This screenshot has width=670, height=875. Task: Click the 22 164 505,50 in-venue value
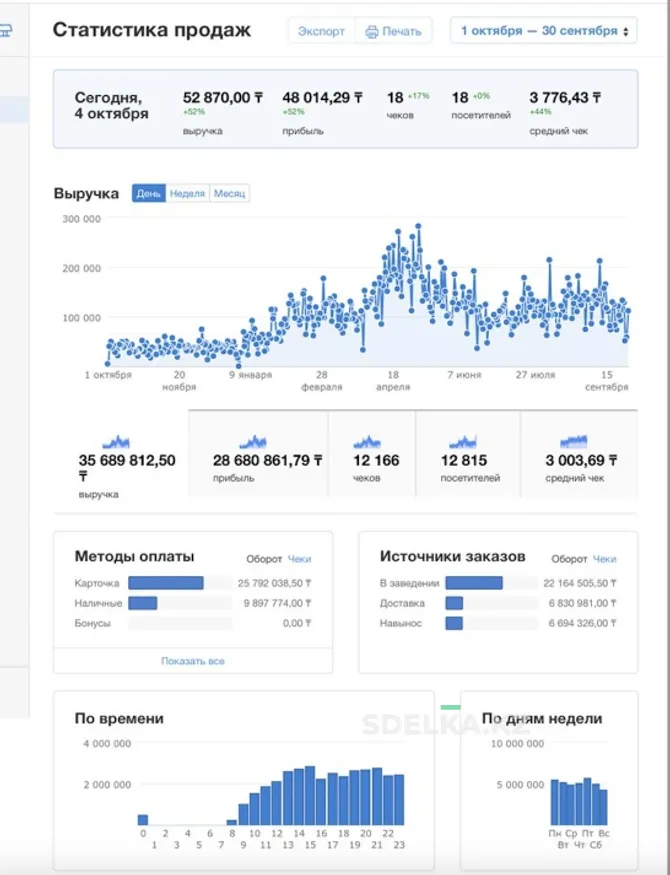pos(580,583)
